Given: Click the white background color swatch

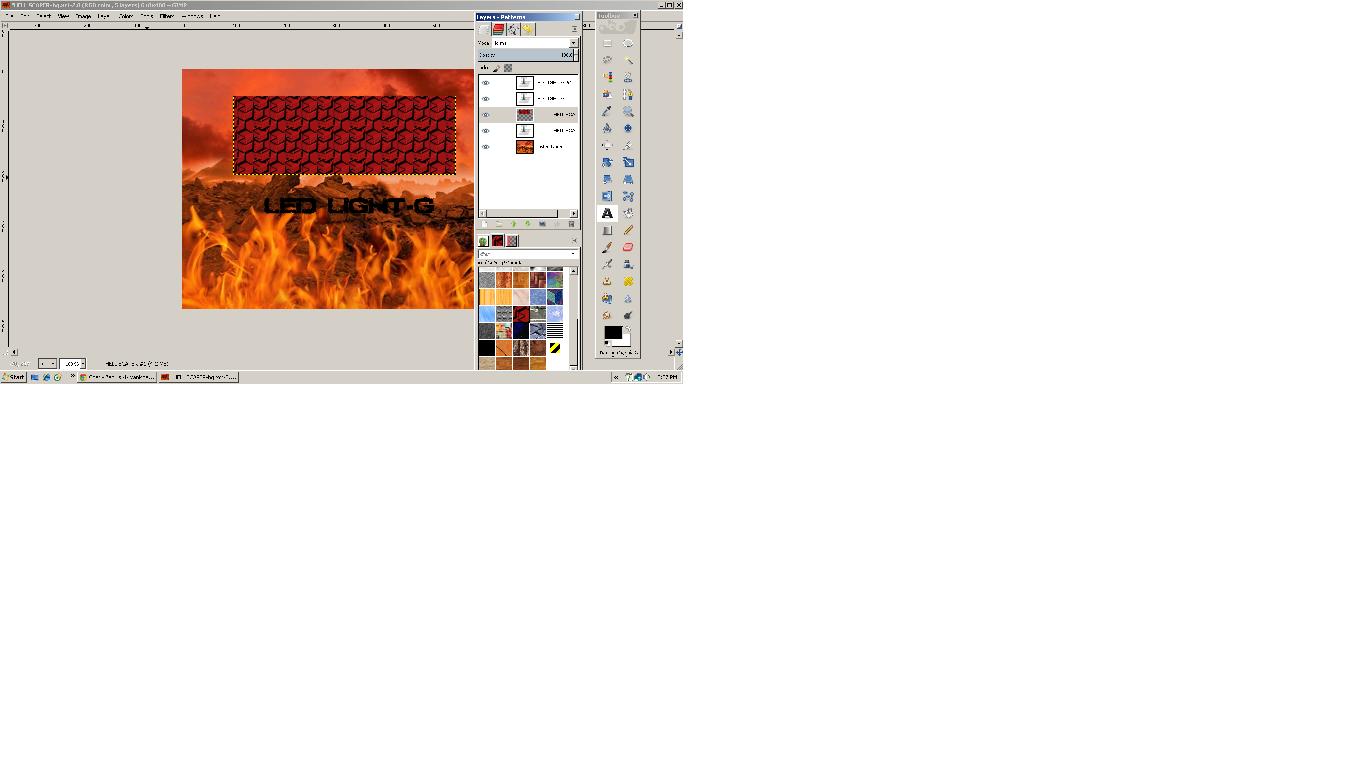Looking at the screenshot, I should pyautogui.click(x=624, y=342).
